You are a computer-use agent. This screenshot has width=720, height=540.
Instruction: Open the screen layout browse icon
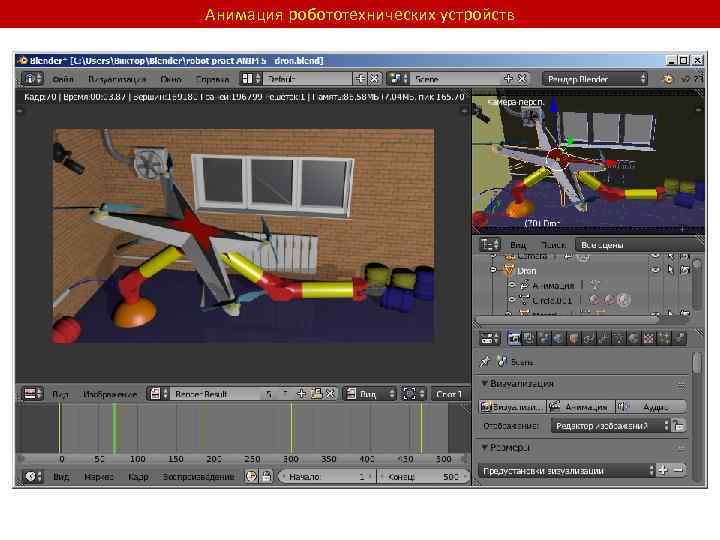coord(251,79)
